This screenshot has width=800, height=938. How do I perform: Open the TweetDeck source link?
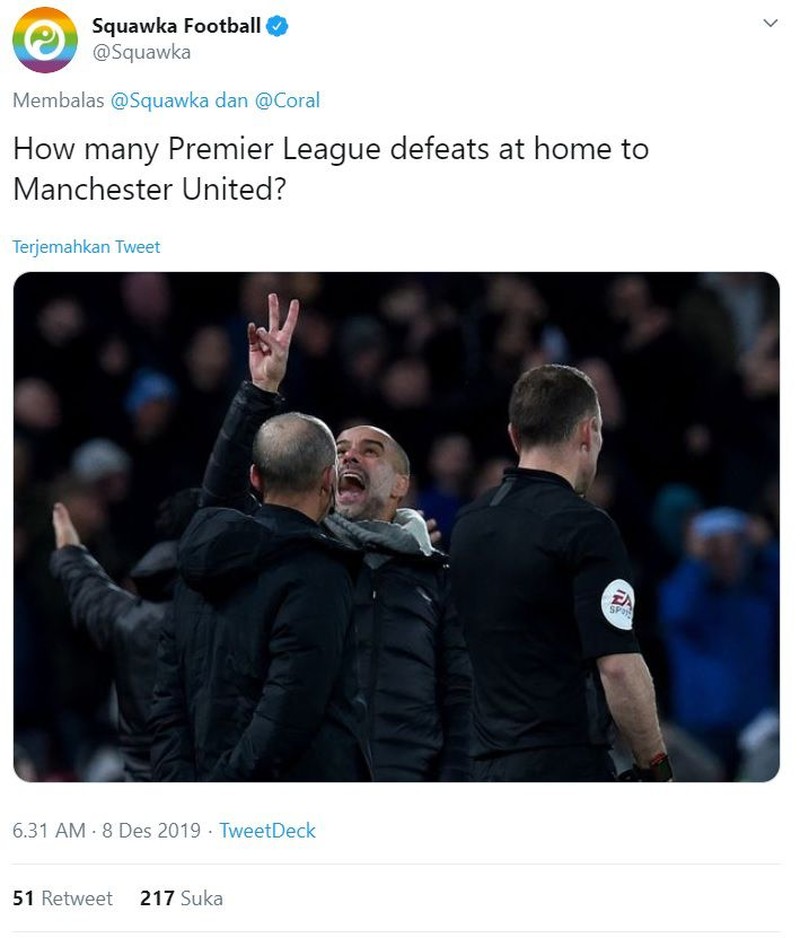click(267, 830)
